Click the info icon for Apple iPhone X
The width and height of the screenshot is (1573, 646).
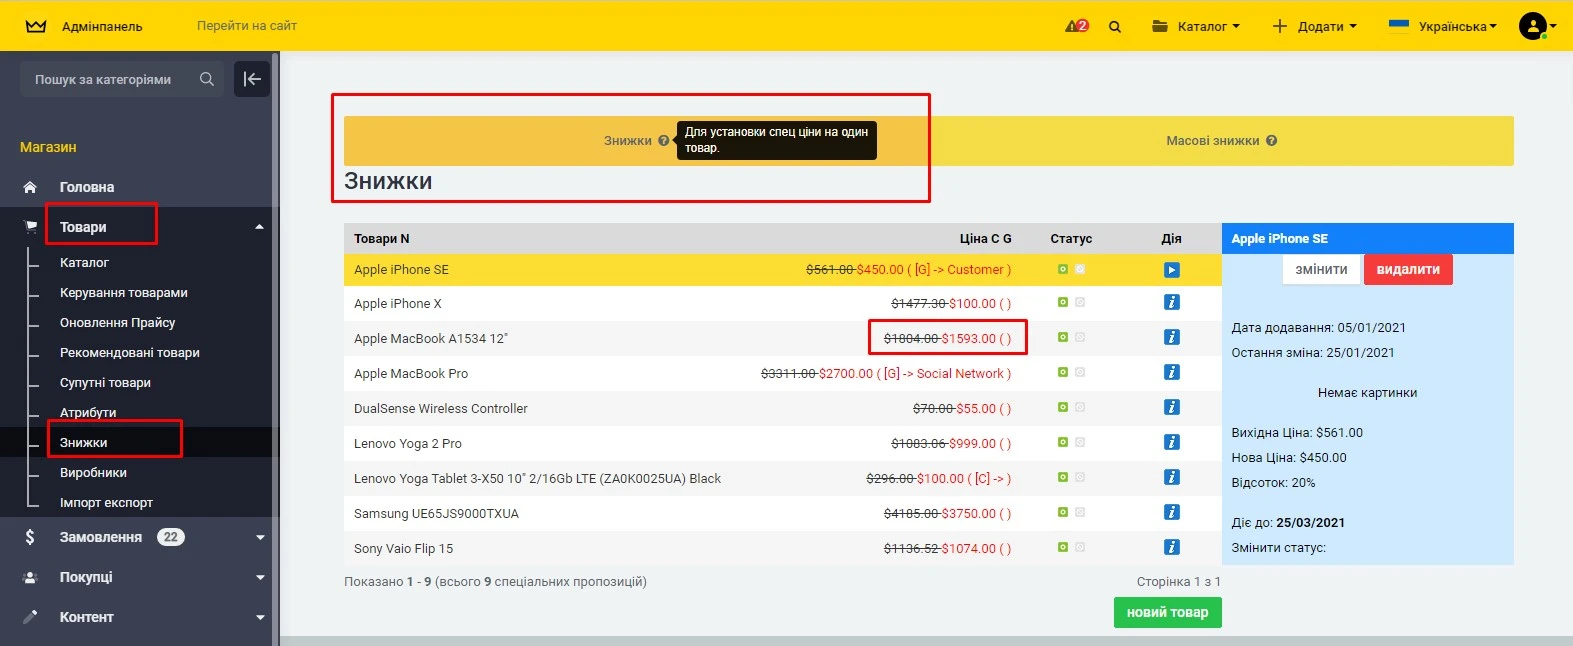coord(1171,302)
